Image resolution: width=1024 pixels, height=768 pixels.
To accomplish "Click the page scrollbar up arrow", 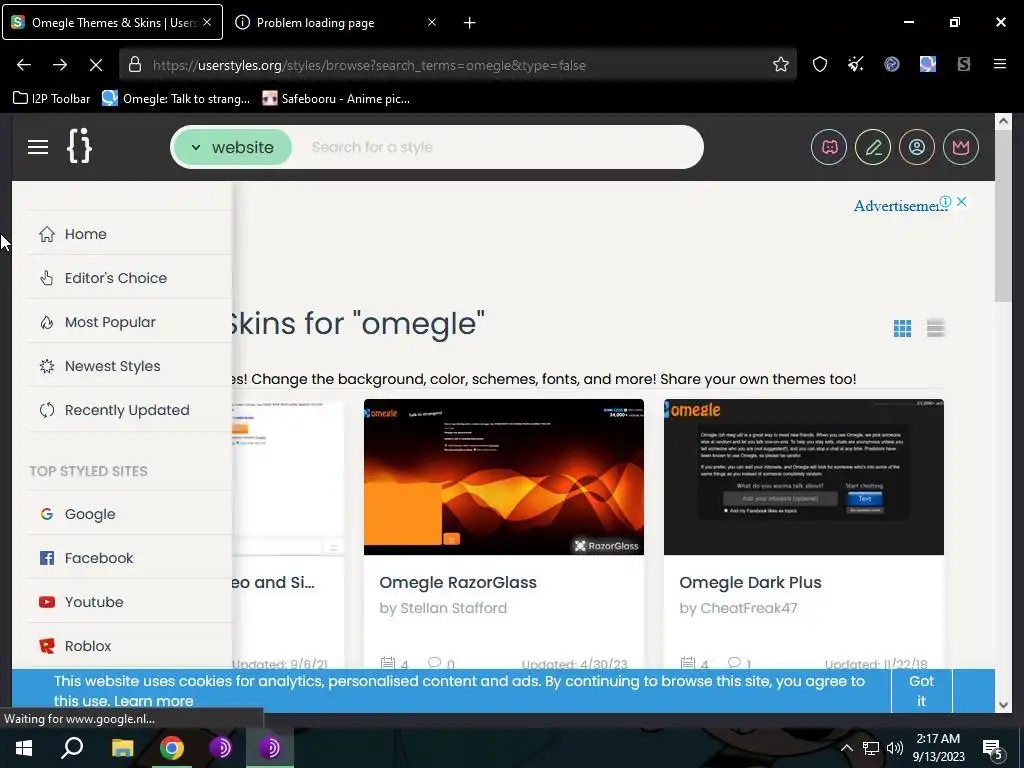I will (x=1003, y=121).
